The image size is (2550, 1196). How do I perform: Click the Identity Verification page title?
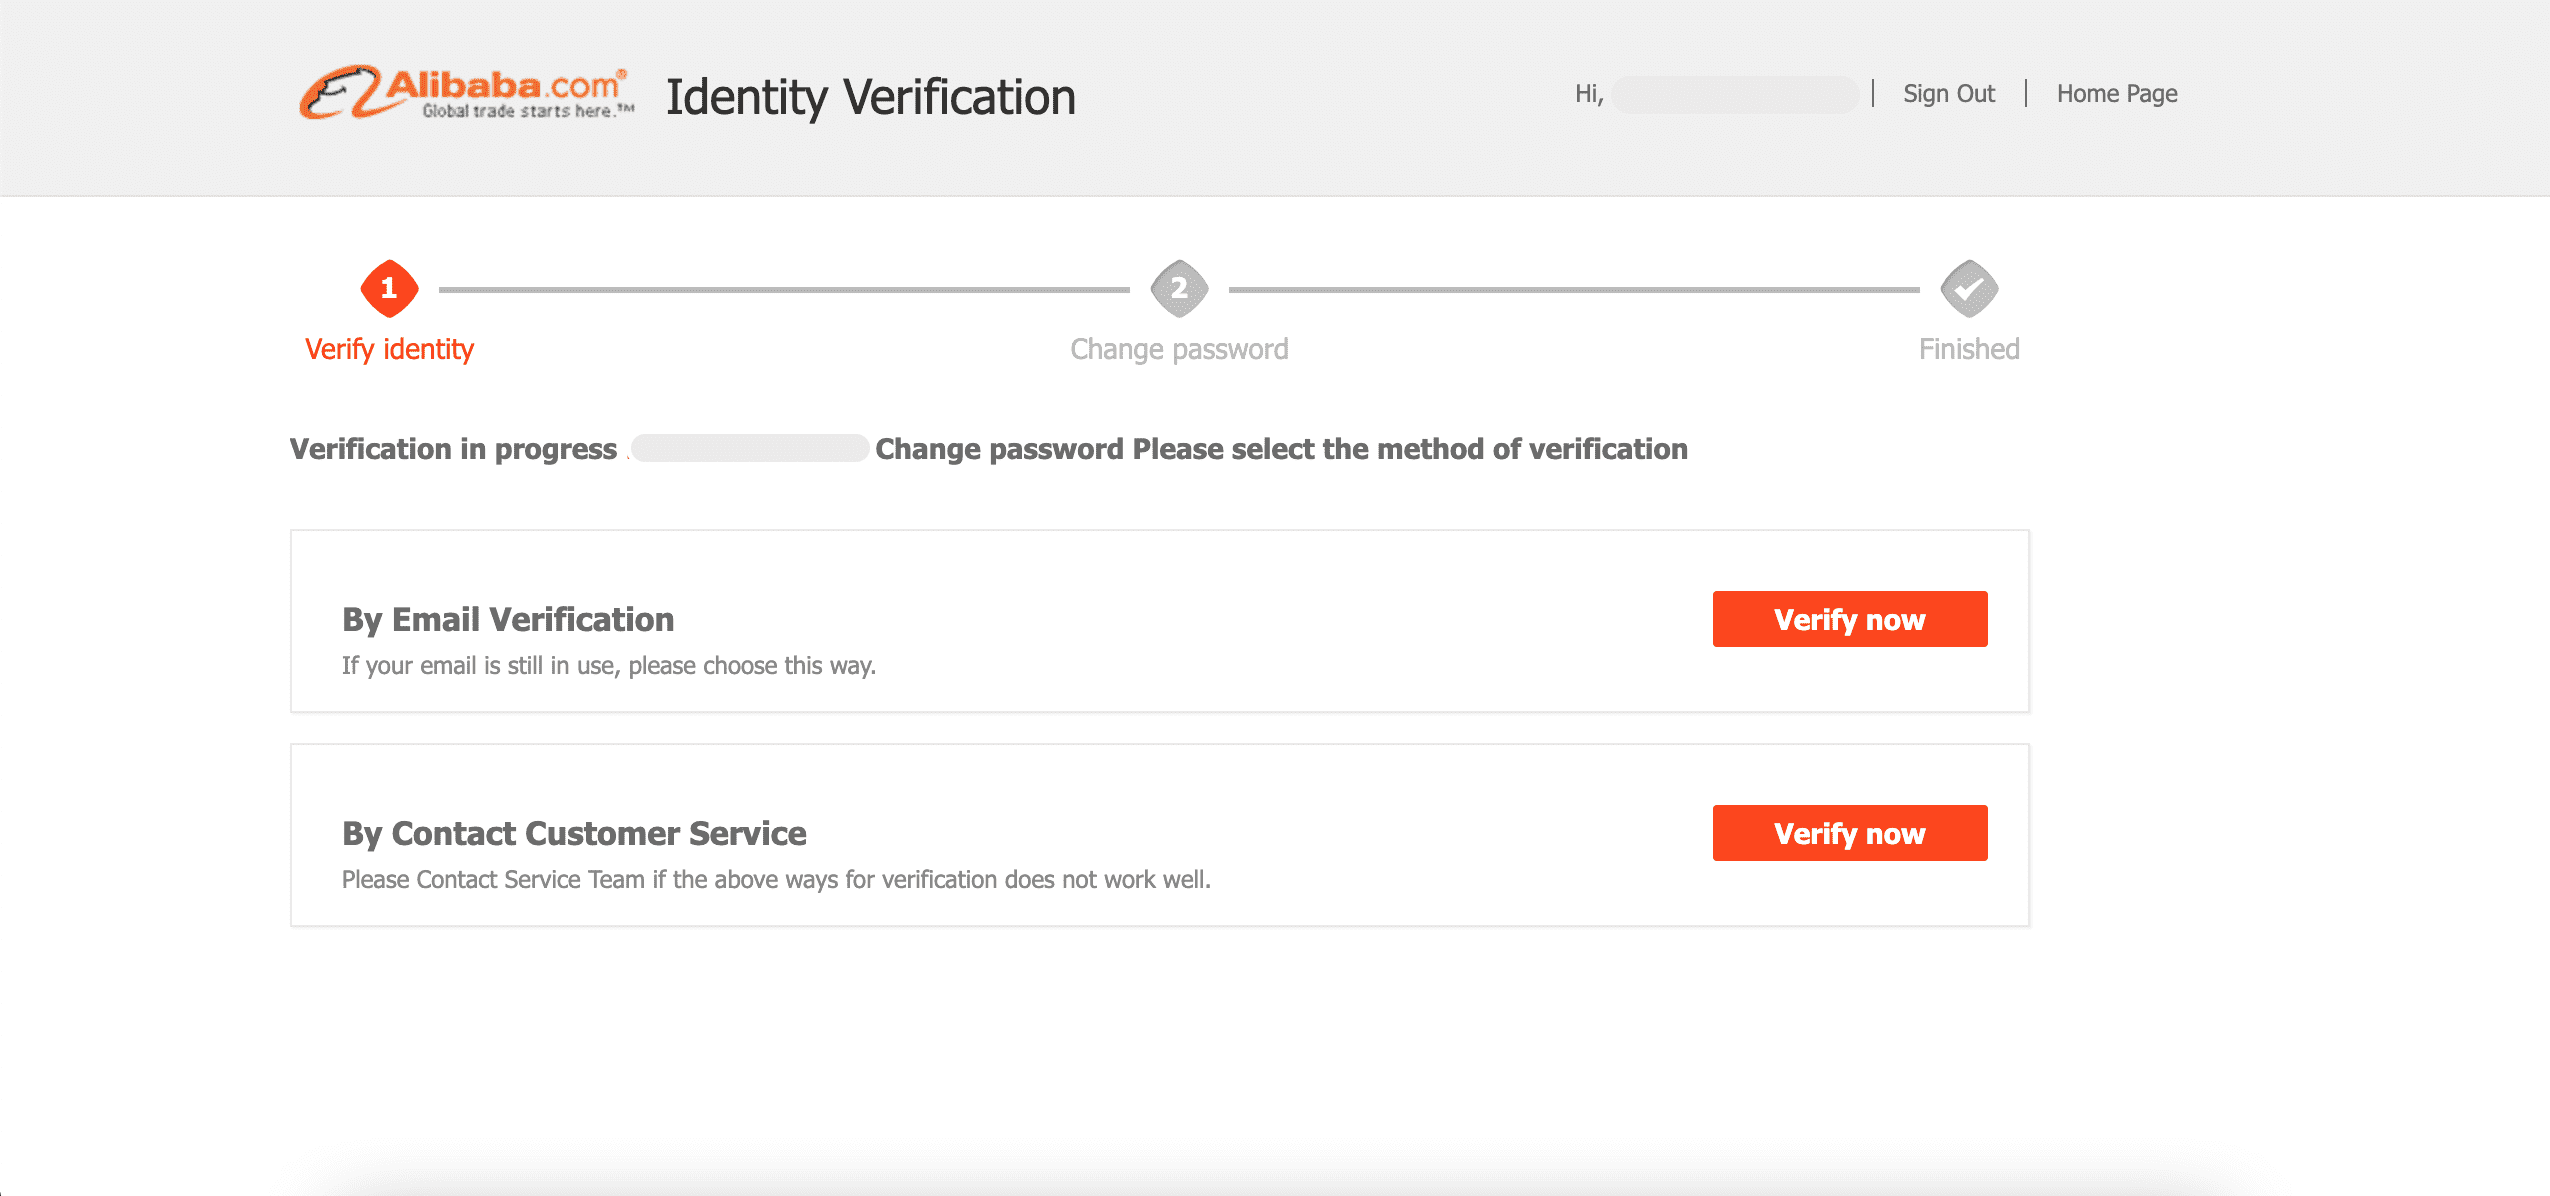(x=870, y=97)
